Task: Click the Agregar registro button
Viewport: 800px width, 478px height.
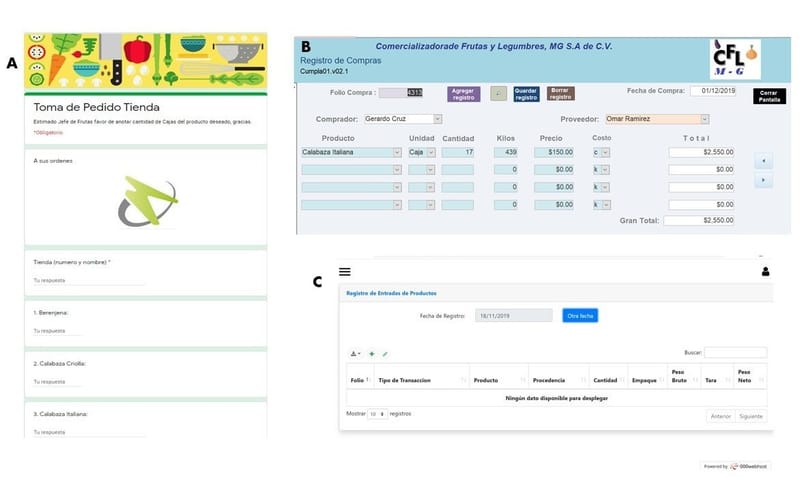Action: pos(463,94)
